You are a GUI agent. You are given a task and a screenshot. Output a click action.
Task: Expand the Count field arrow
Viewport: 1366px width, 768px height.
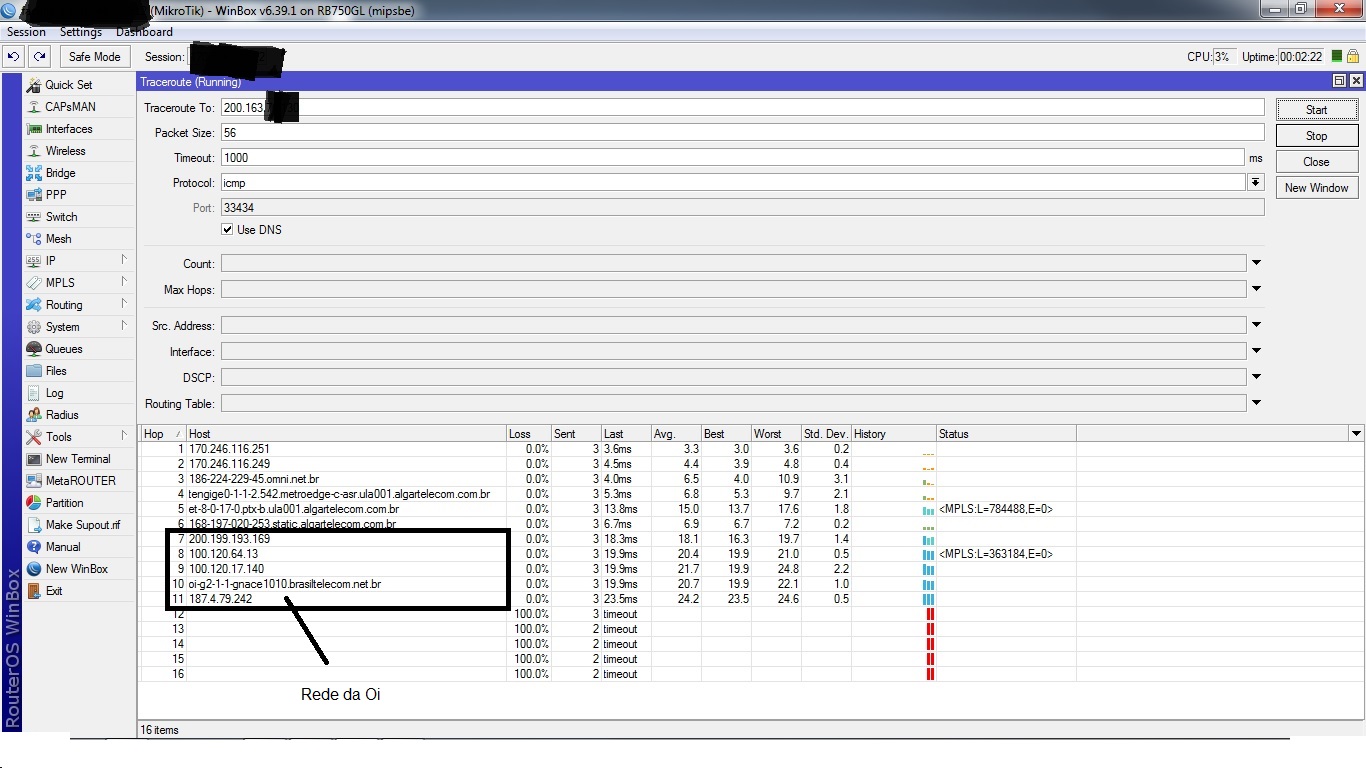click(x=1256, y=263)
